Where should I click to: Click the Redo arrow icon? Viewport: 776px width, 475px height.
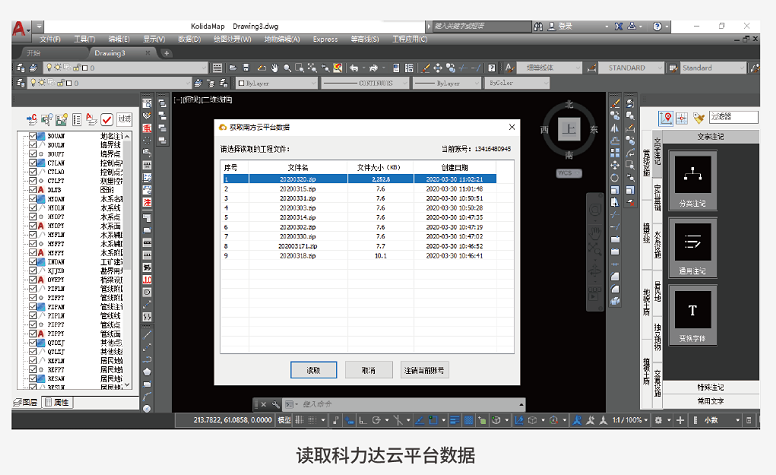click(x=374, y=68)
